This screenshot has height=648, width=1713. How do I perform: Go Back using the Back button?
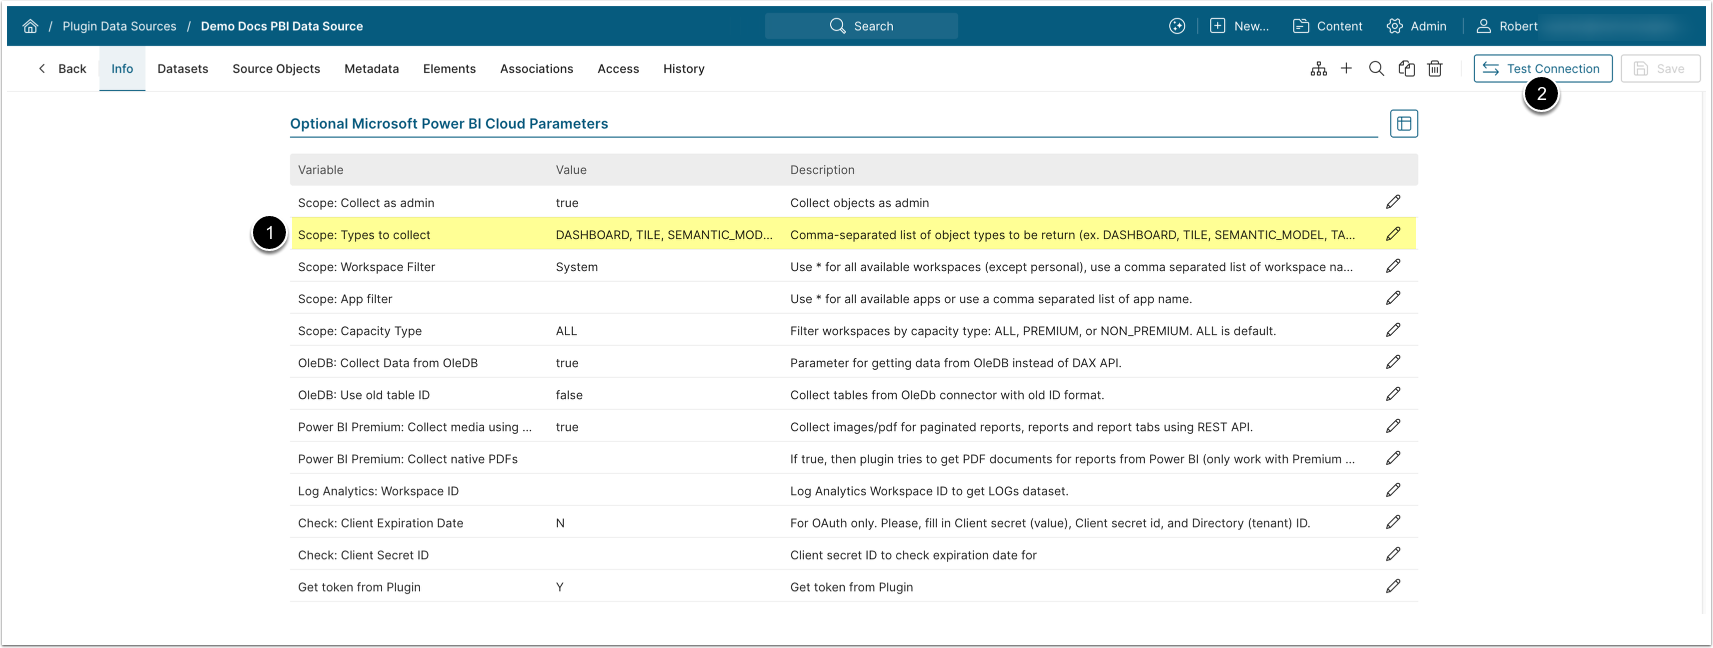pos(62,69)
